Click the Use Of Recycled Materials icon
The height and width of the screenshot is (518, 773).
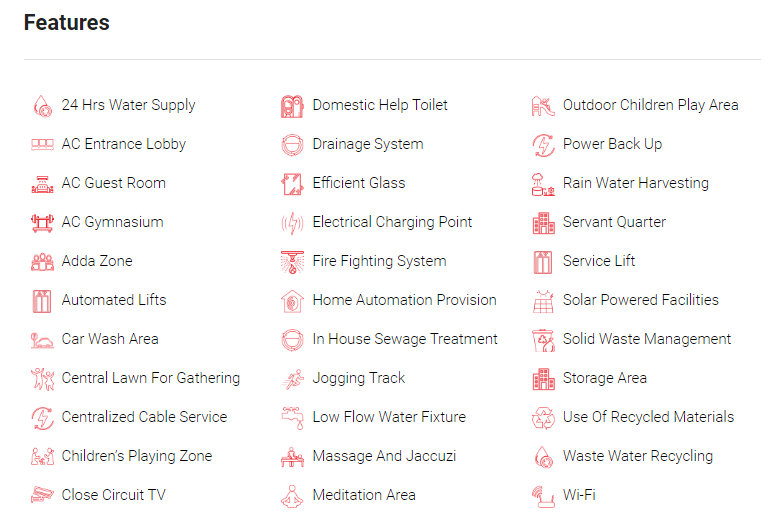543,418
